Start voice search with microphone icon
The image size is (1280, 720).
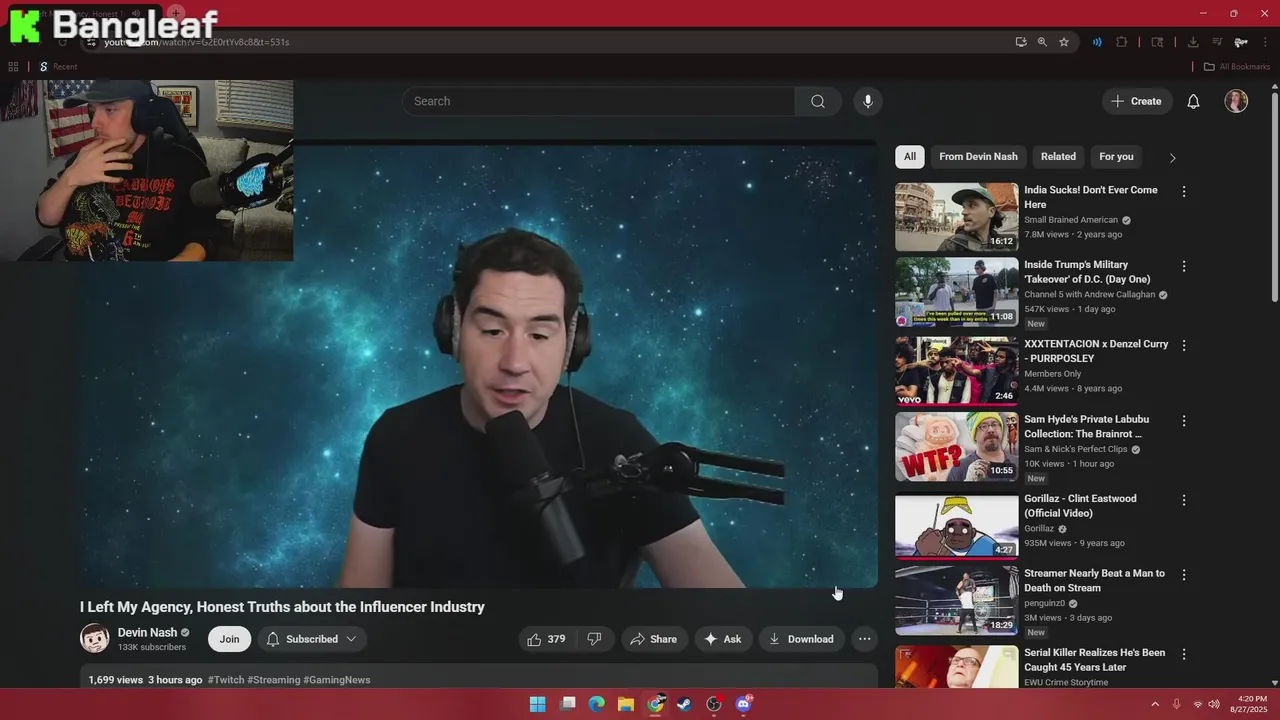(x=868, y=101)
